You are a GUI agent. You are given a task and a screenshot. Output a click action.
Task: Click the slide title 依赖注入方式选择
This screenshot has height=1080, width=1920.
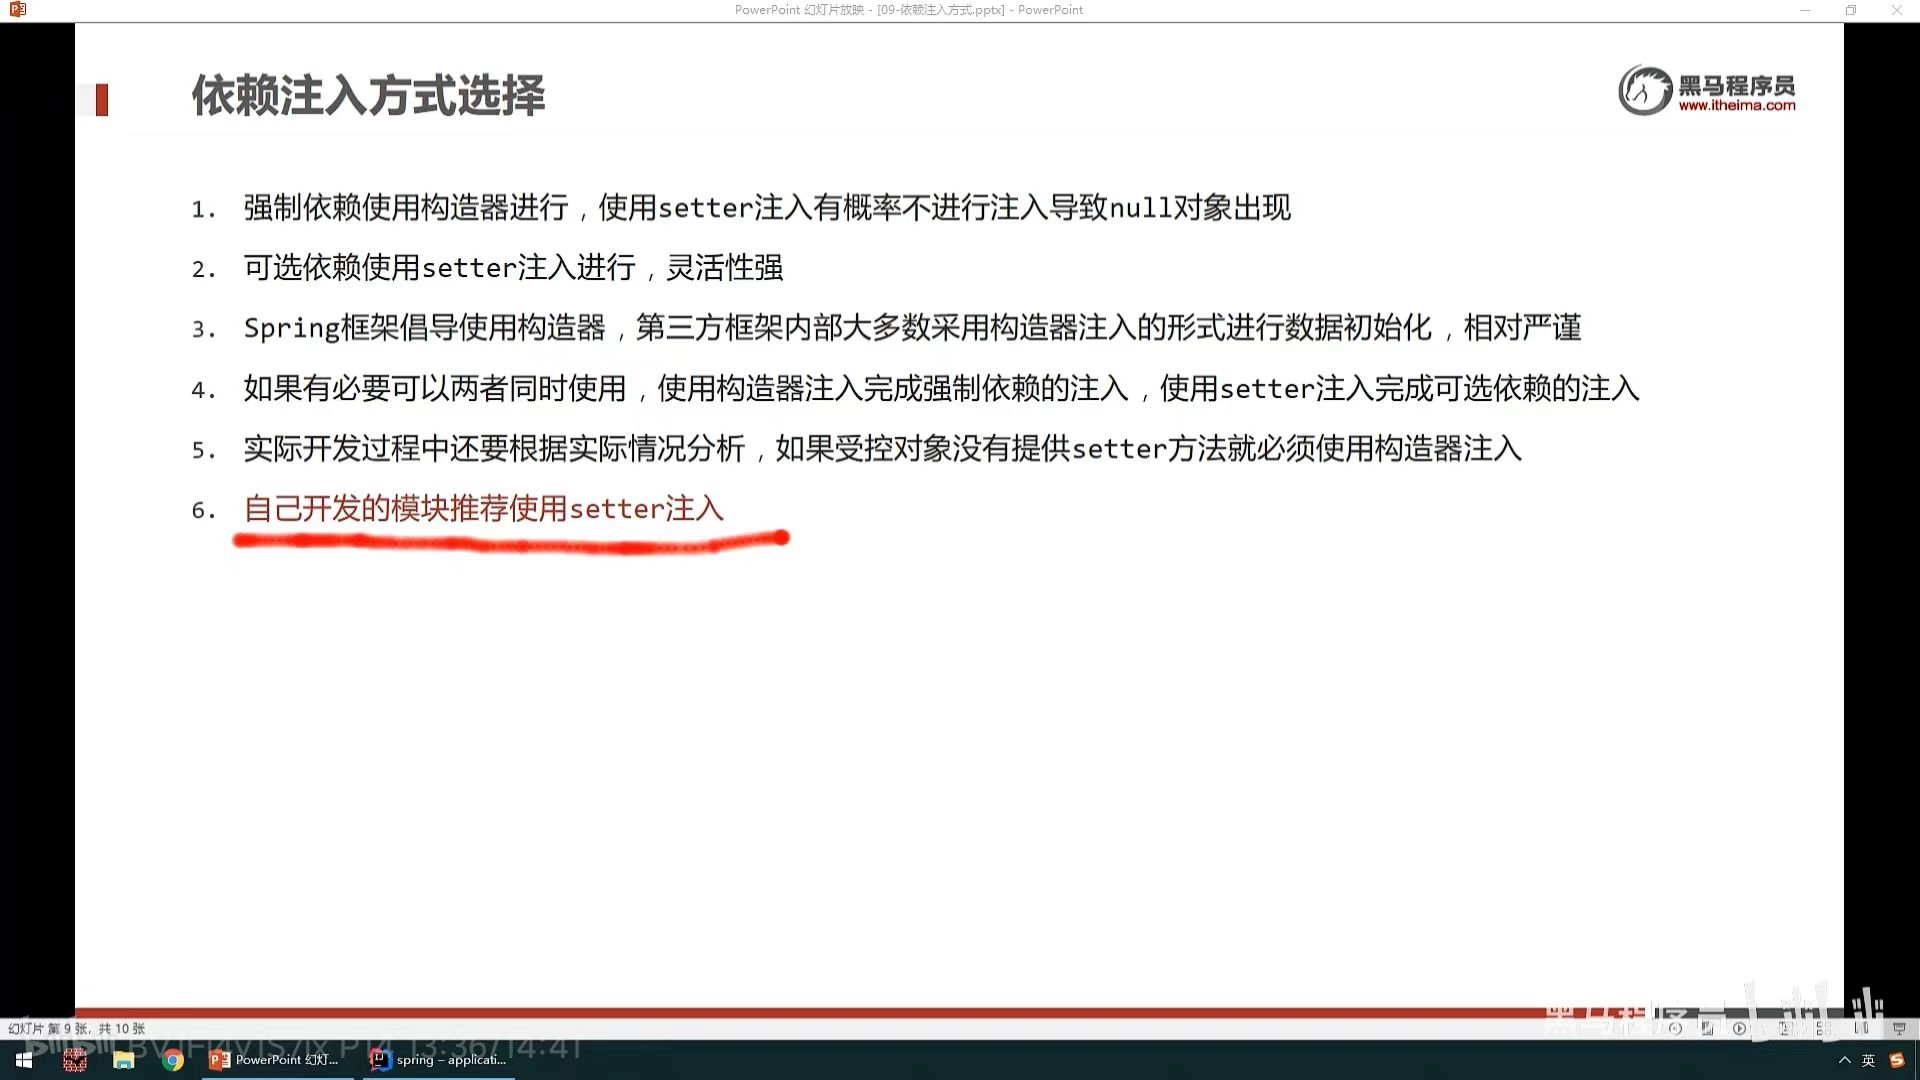368,96
